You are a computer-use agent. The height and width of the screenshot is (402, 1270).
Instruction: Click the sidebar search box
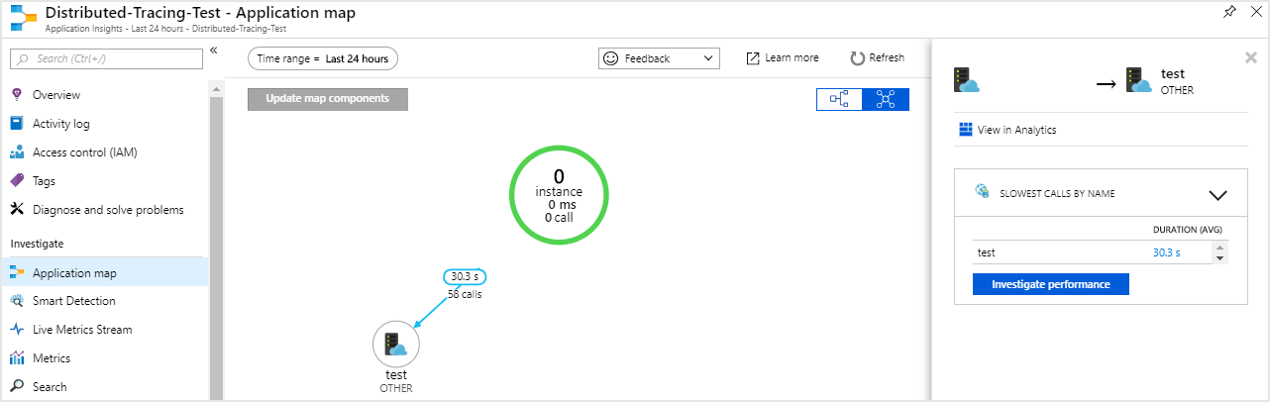point(105,59)
